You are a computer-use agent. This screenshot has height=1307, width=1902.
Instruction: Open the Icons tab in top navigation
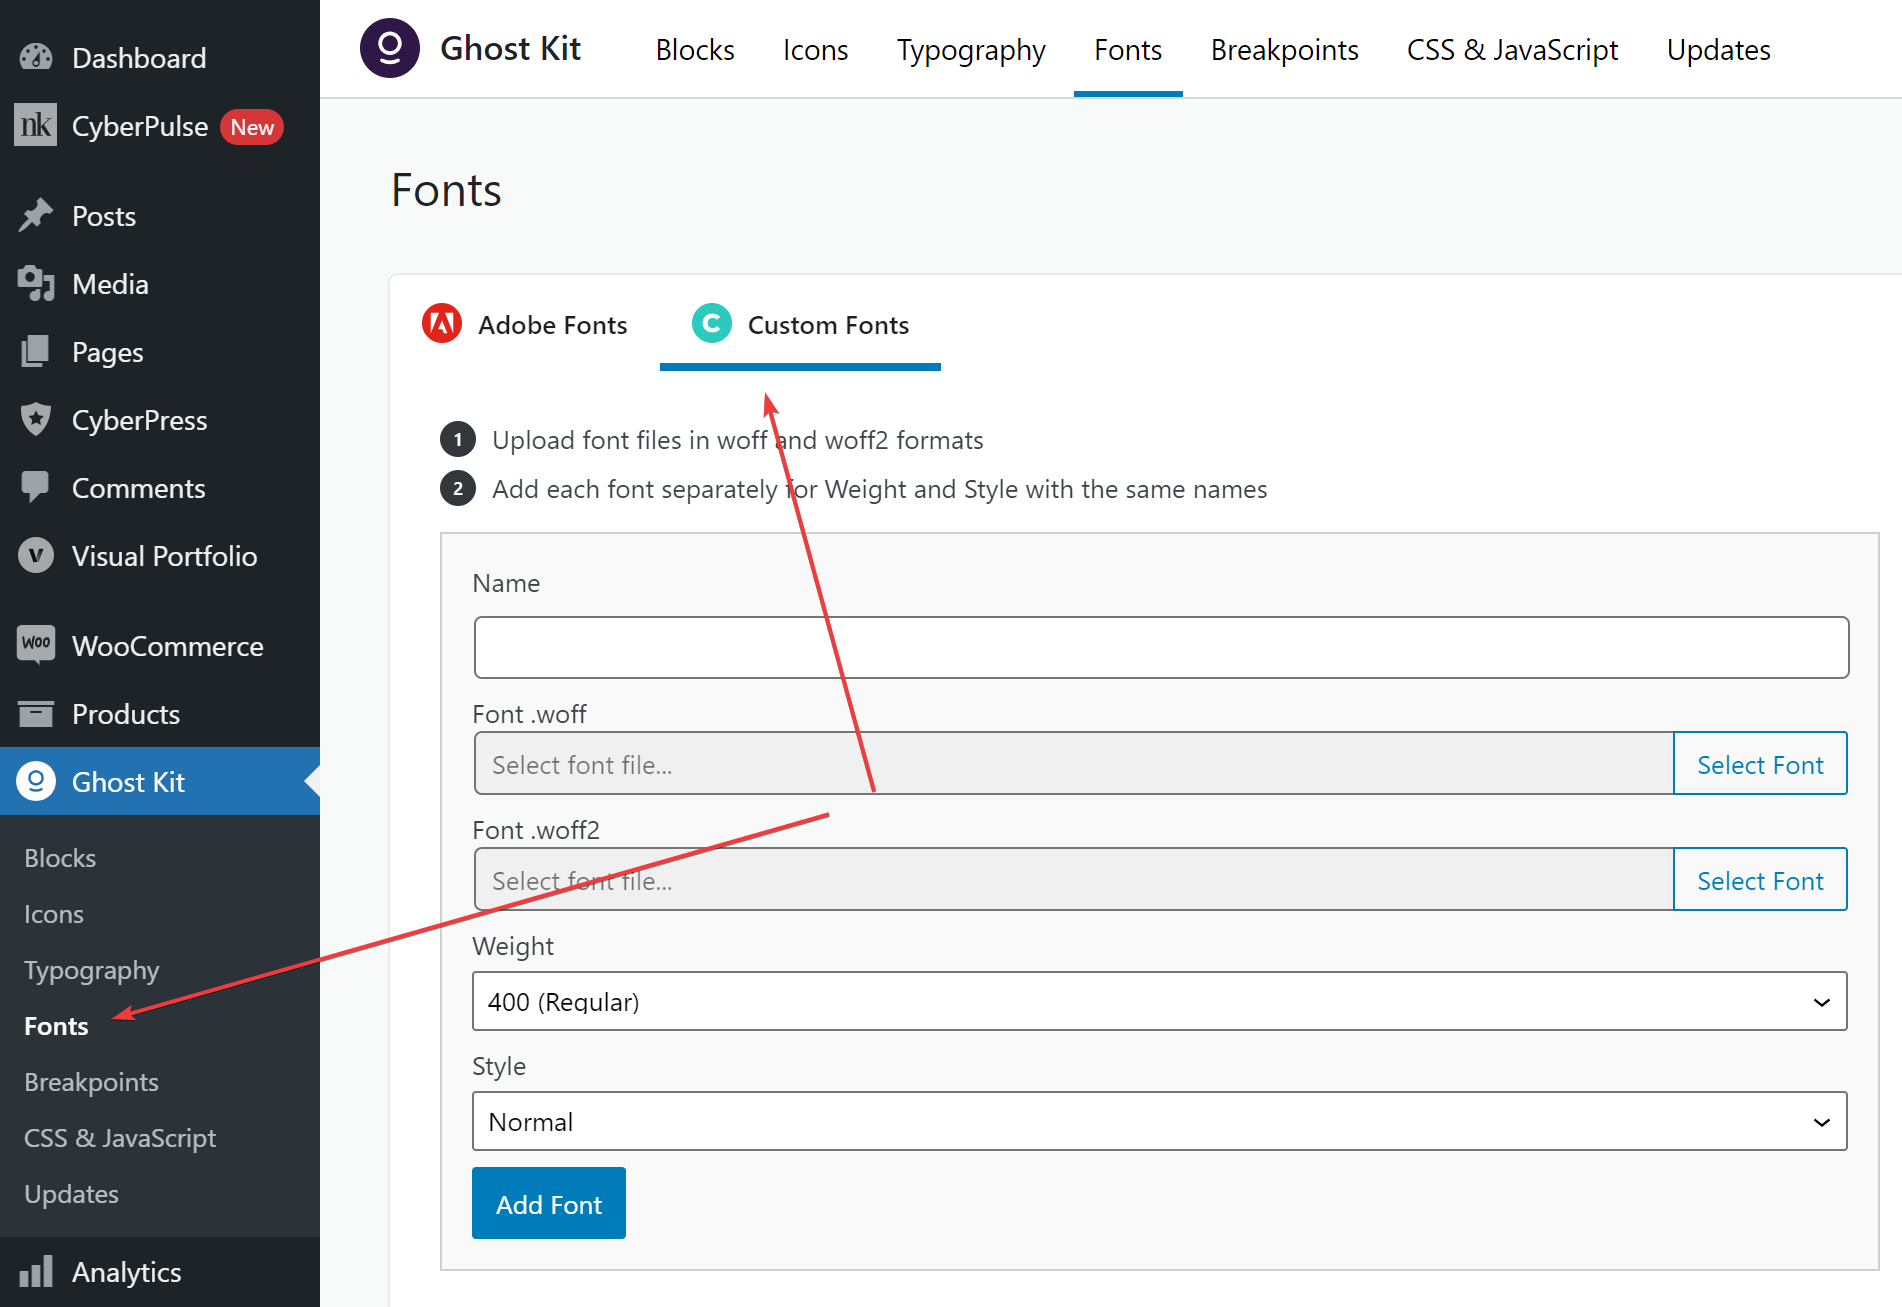[x=816, y=50]
